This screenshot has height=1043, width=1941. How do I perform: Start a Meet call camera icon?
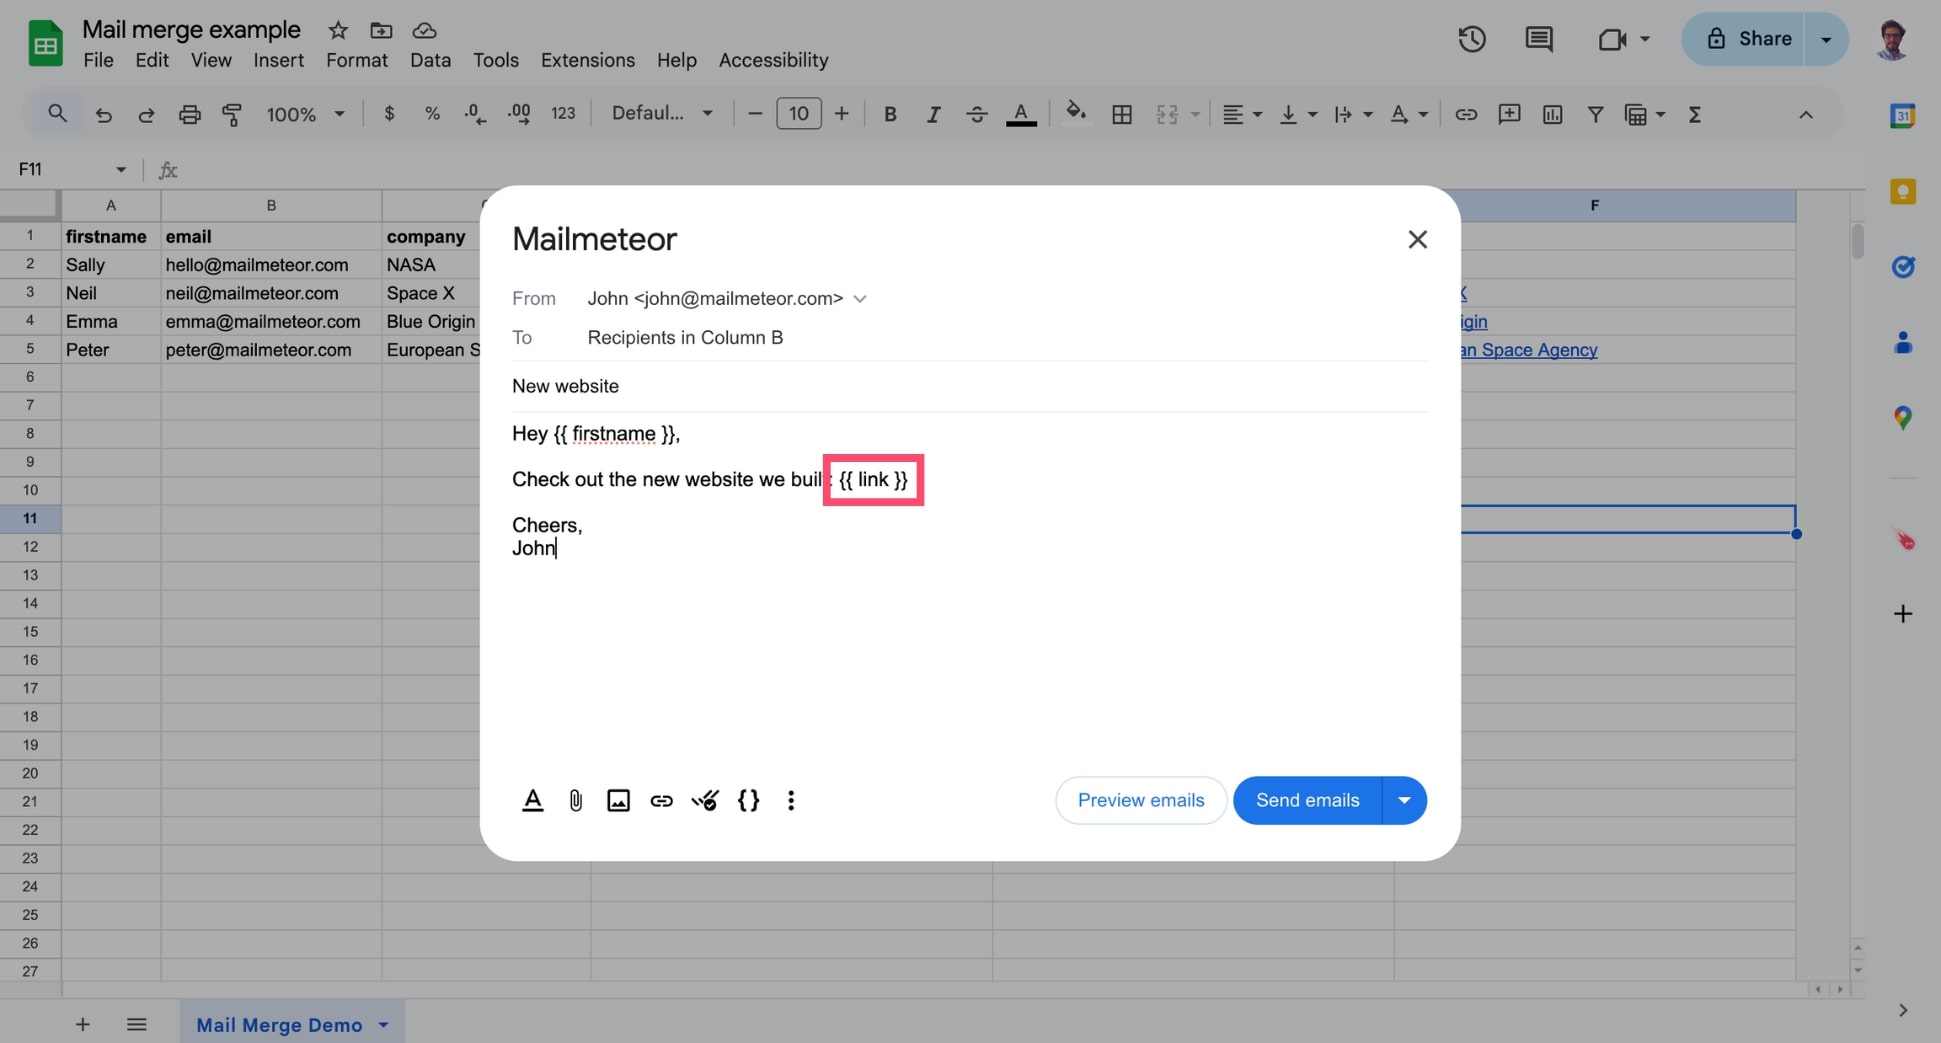point(1612,39)
